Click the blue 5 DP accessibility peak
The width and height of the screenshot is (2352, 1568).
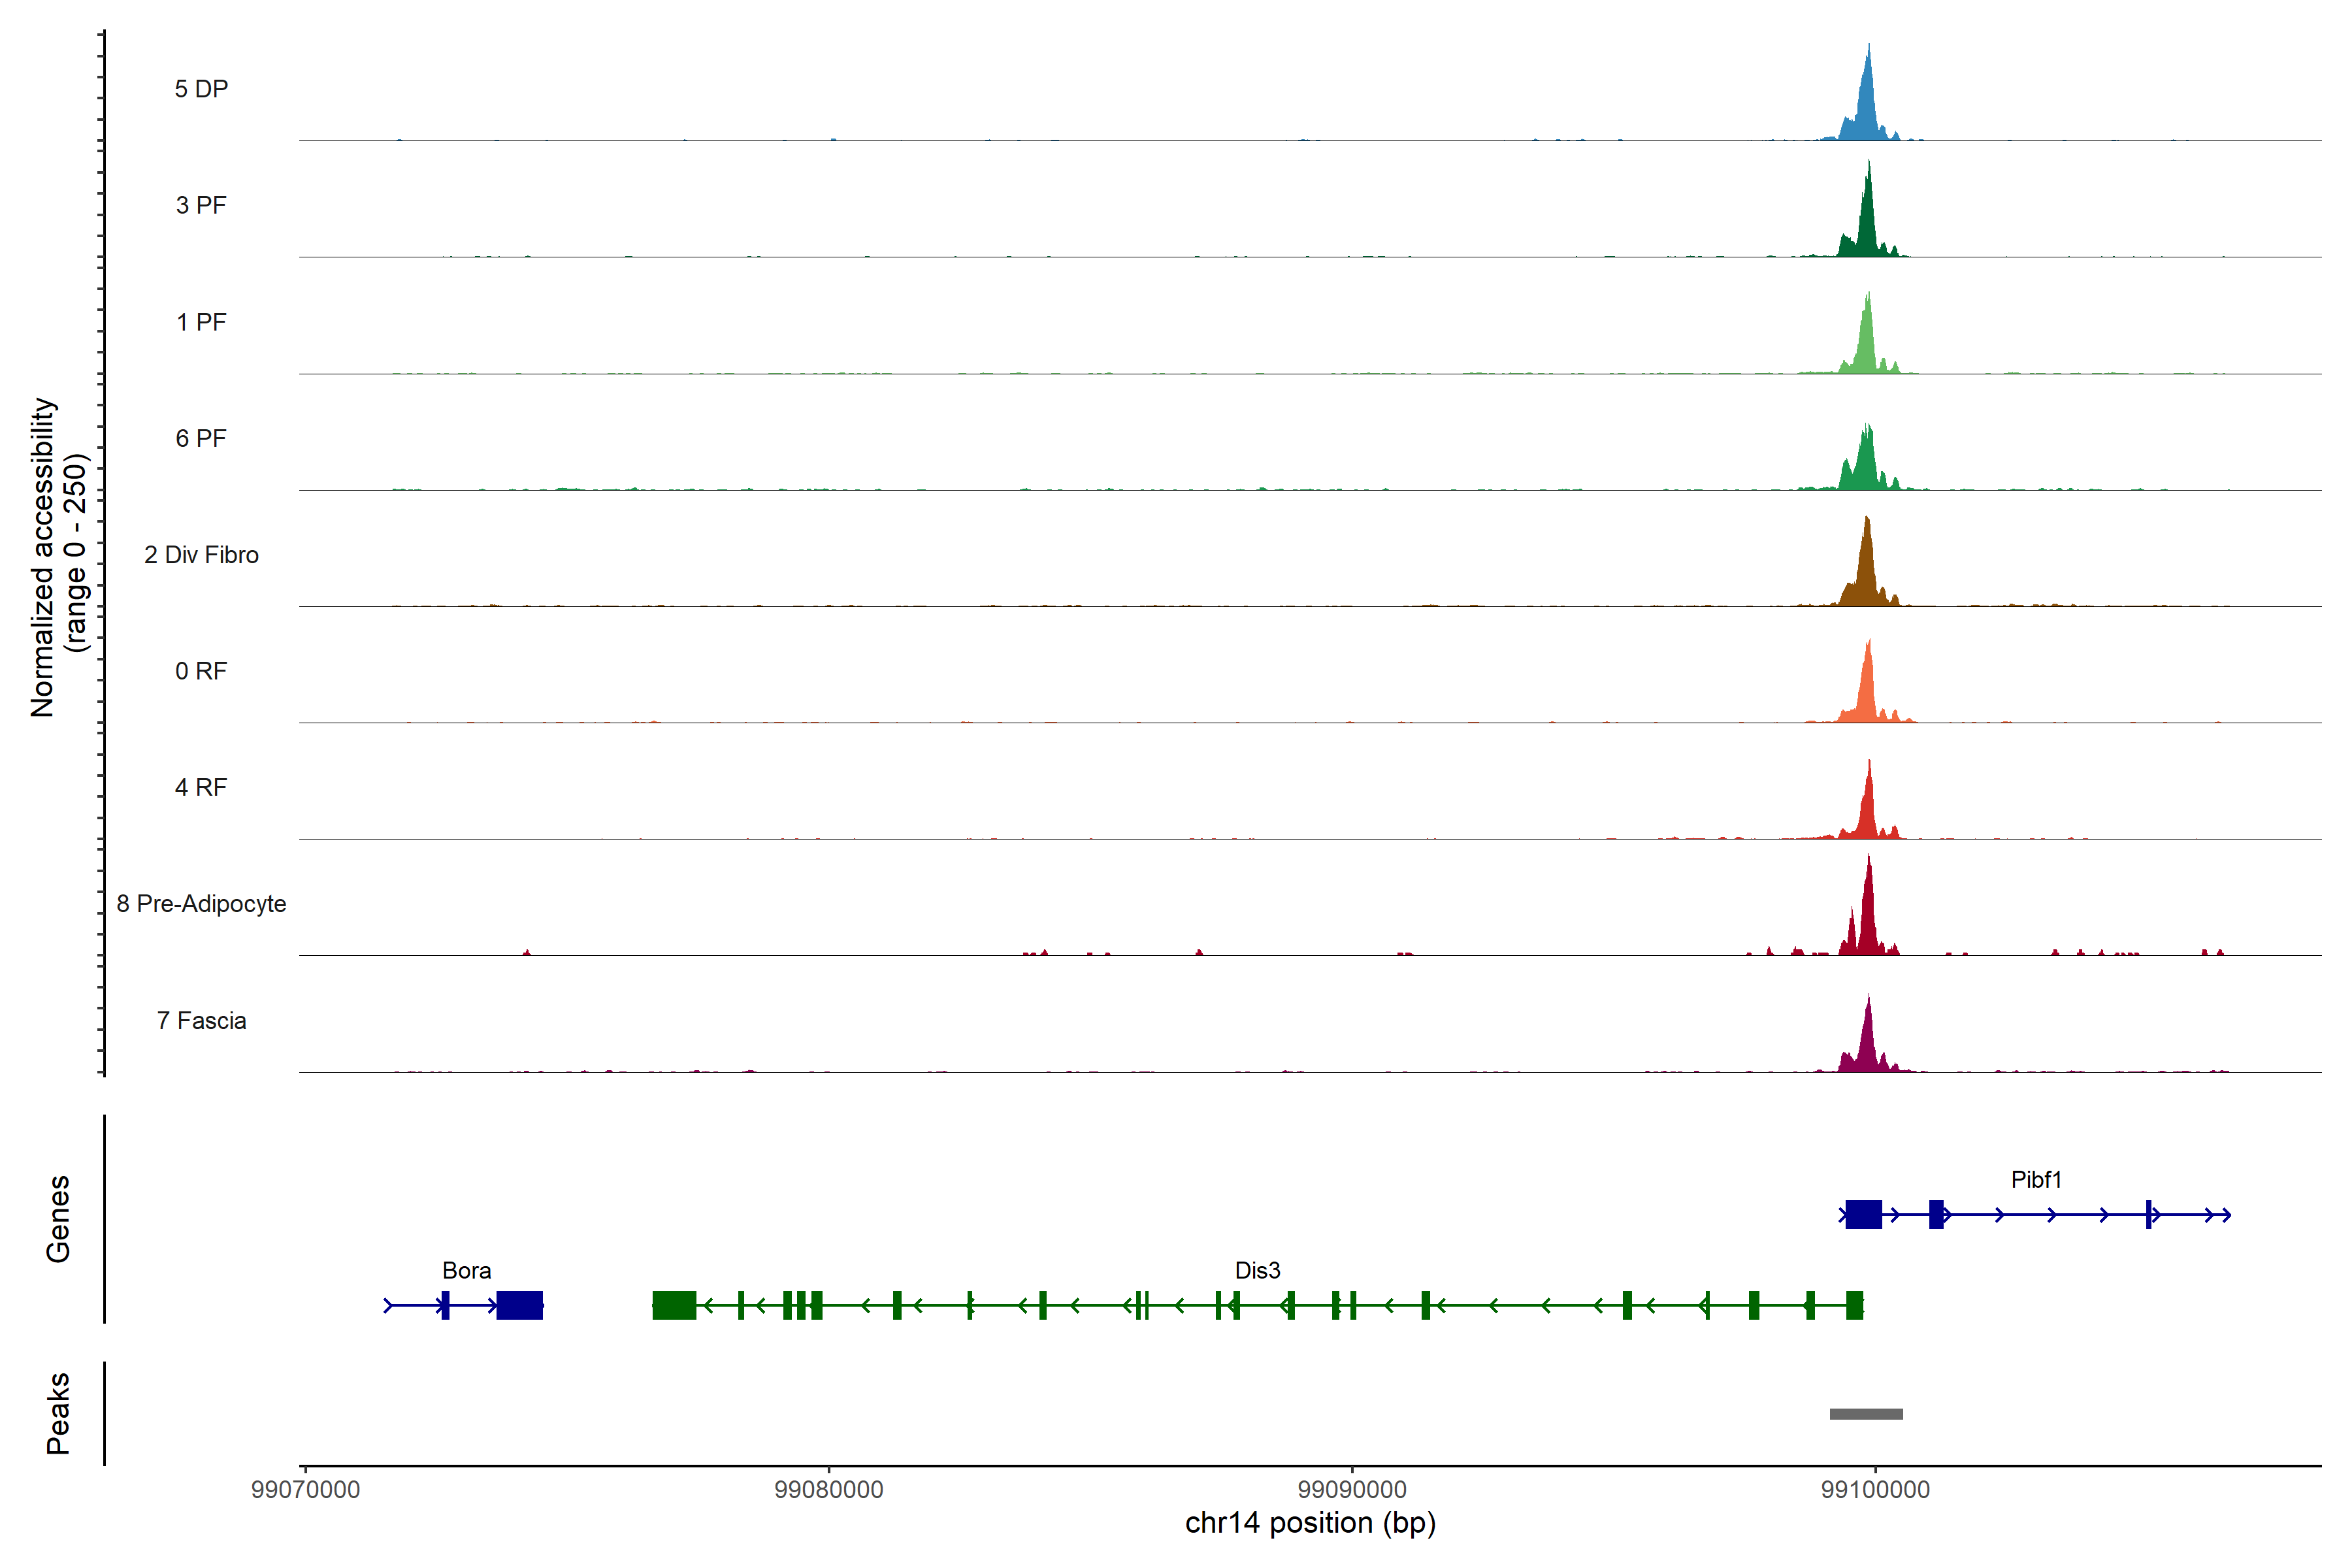[x=1866, y=110]
